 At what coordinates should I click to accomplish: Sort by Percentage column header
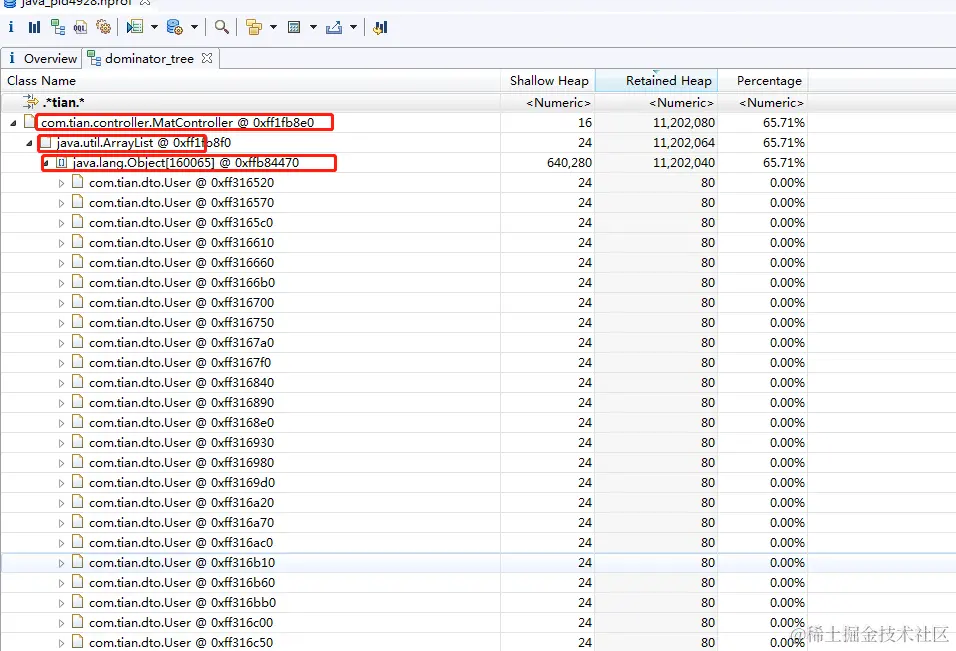pyautogui.click(x=763, y=80)
